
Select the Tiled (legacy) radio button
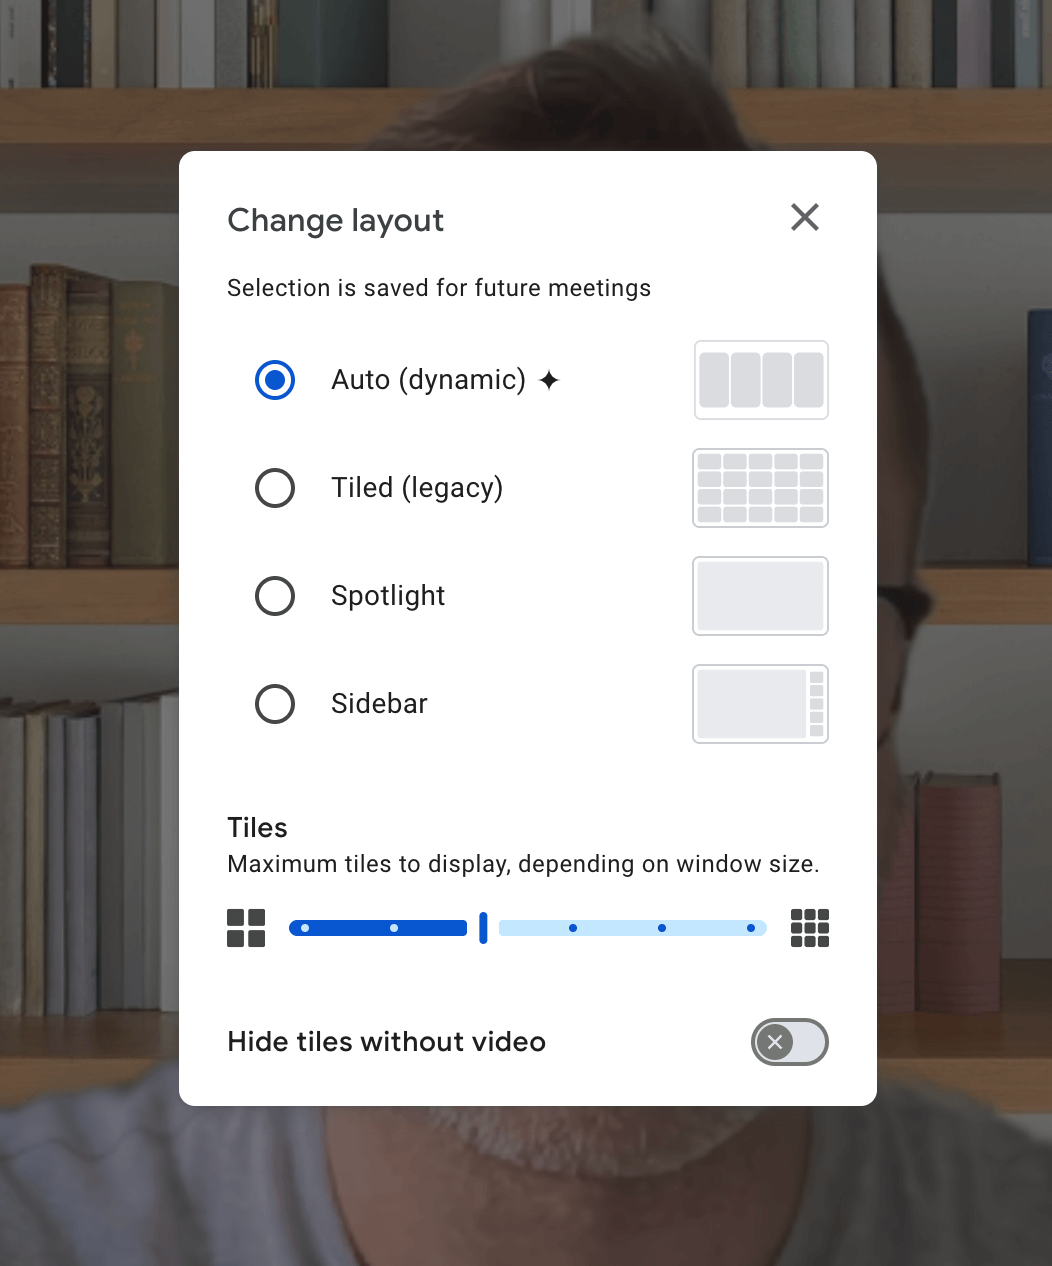click(x=275, y=488)
